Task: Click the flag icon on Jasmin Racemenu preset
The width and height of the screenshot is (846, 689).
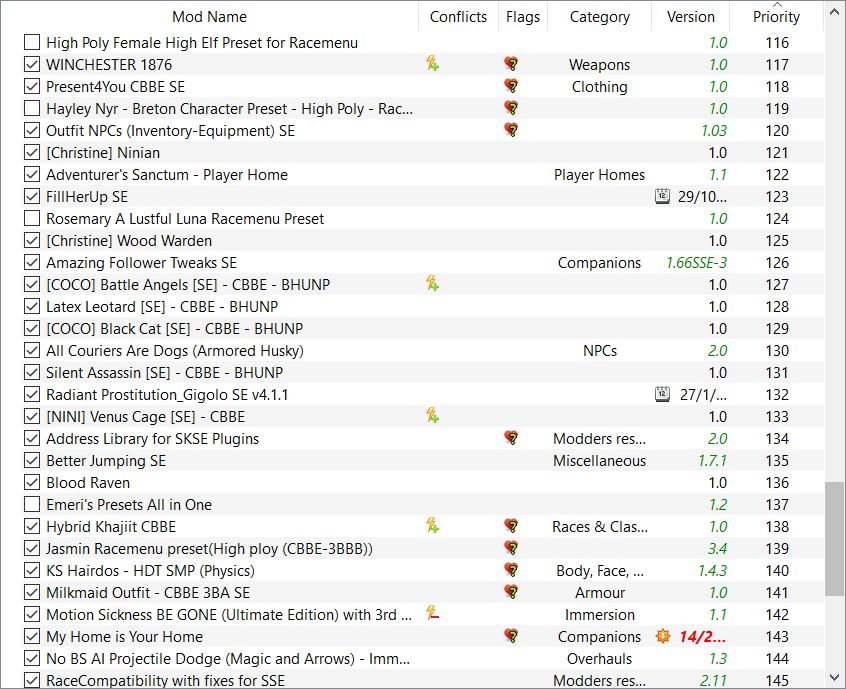Action: point(511,549)
